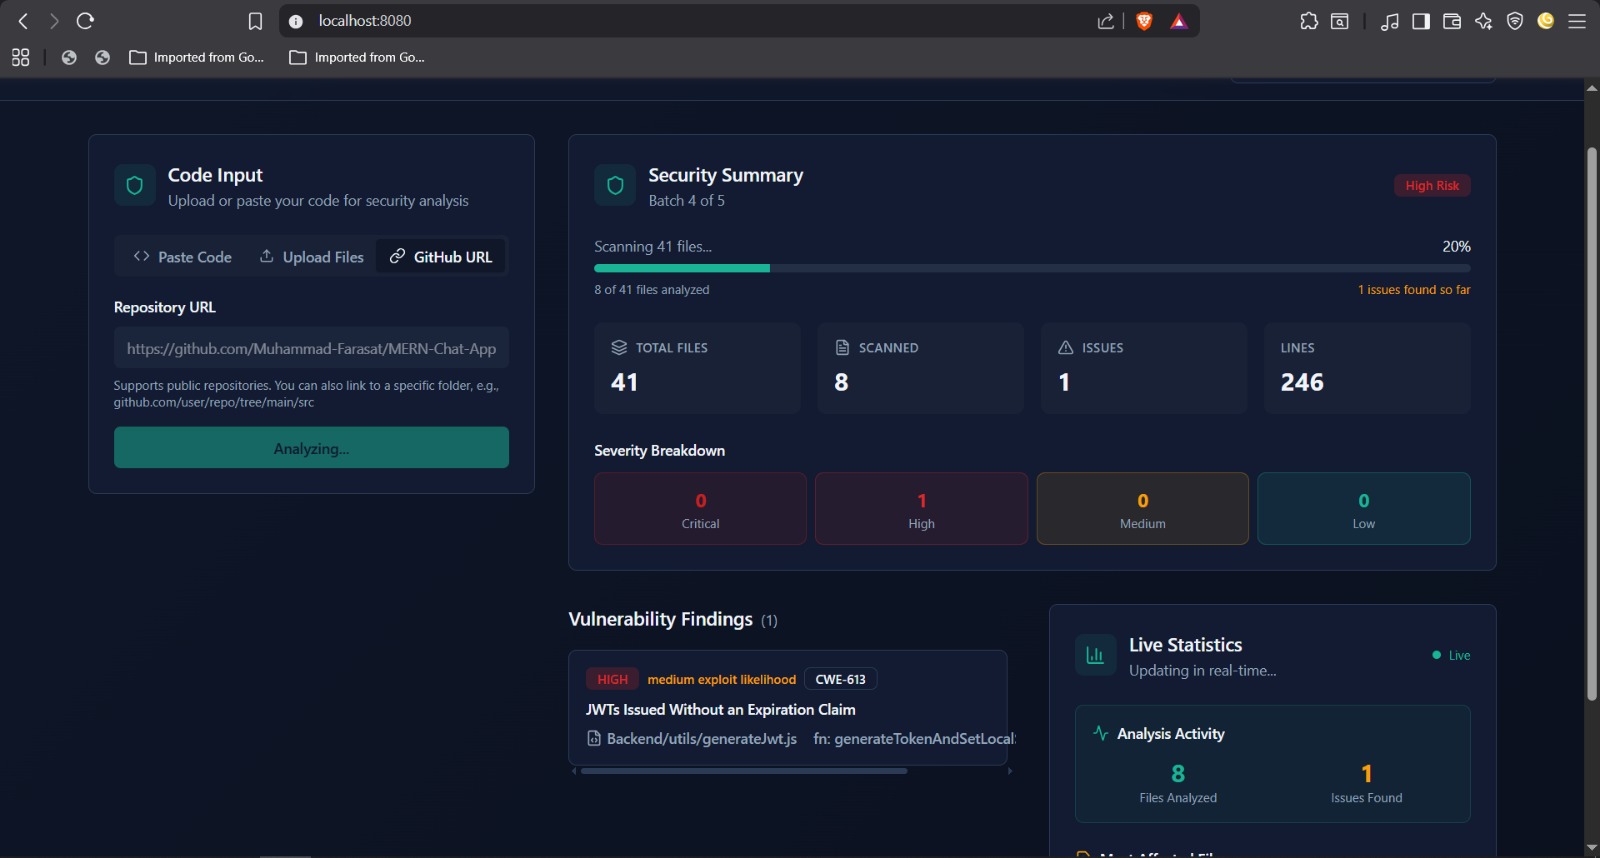
Task: Open Brave VPN shield icon
Action: [x=1515, y=21]
